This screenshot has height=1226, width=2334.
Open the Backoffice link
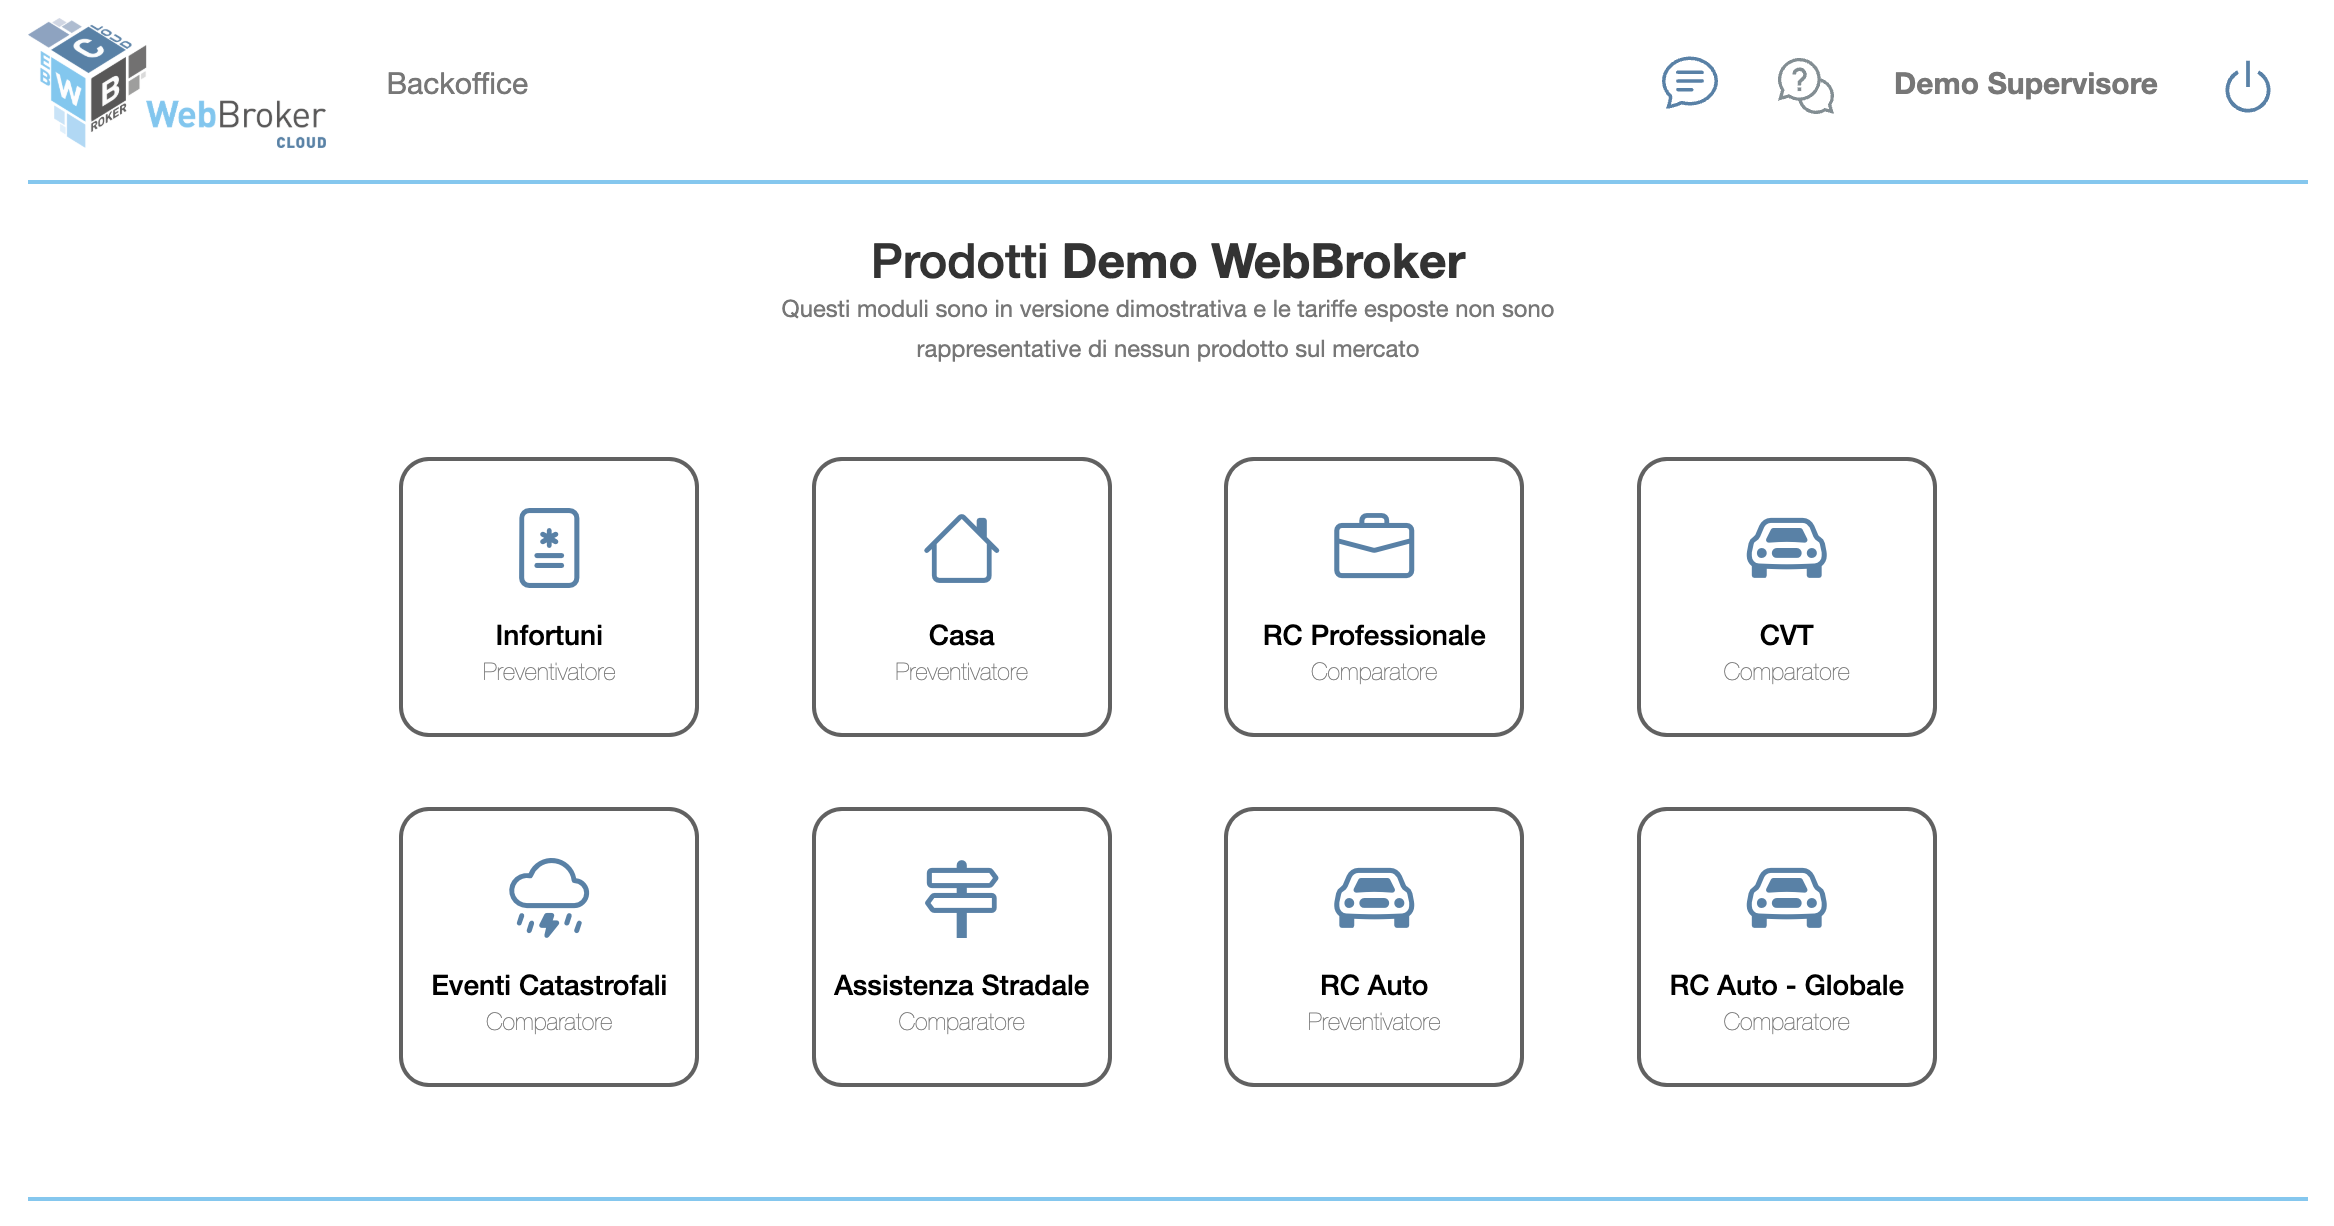pos(457,84)
